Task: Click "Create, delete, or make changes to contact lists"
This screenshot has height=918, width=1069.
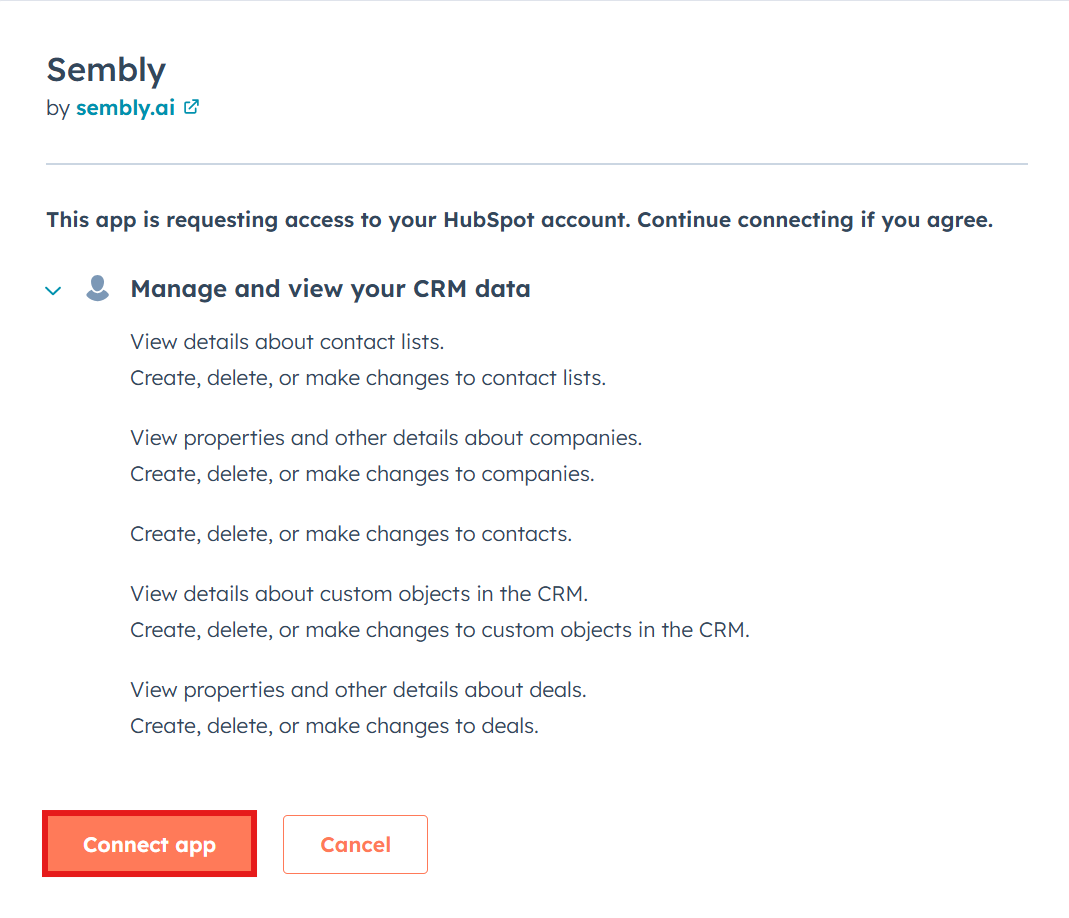Action: [x=368, y=378]
